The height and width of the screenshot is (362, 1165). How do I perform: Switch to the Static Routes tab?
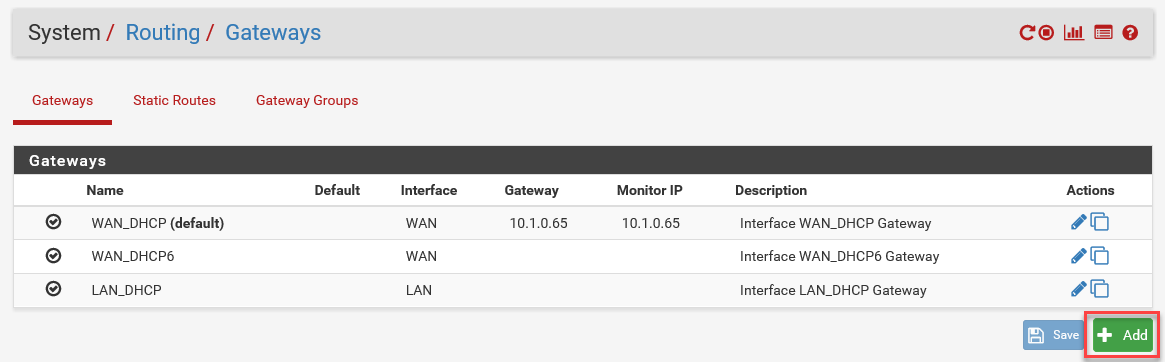(175, 100)
